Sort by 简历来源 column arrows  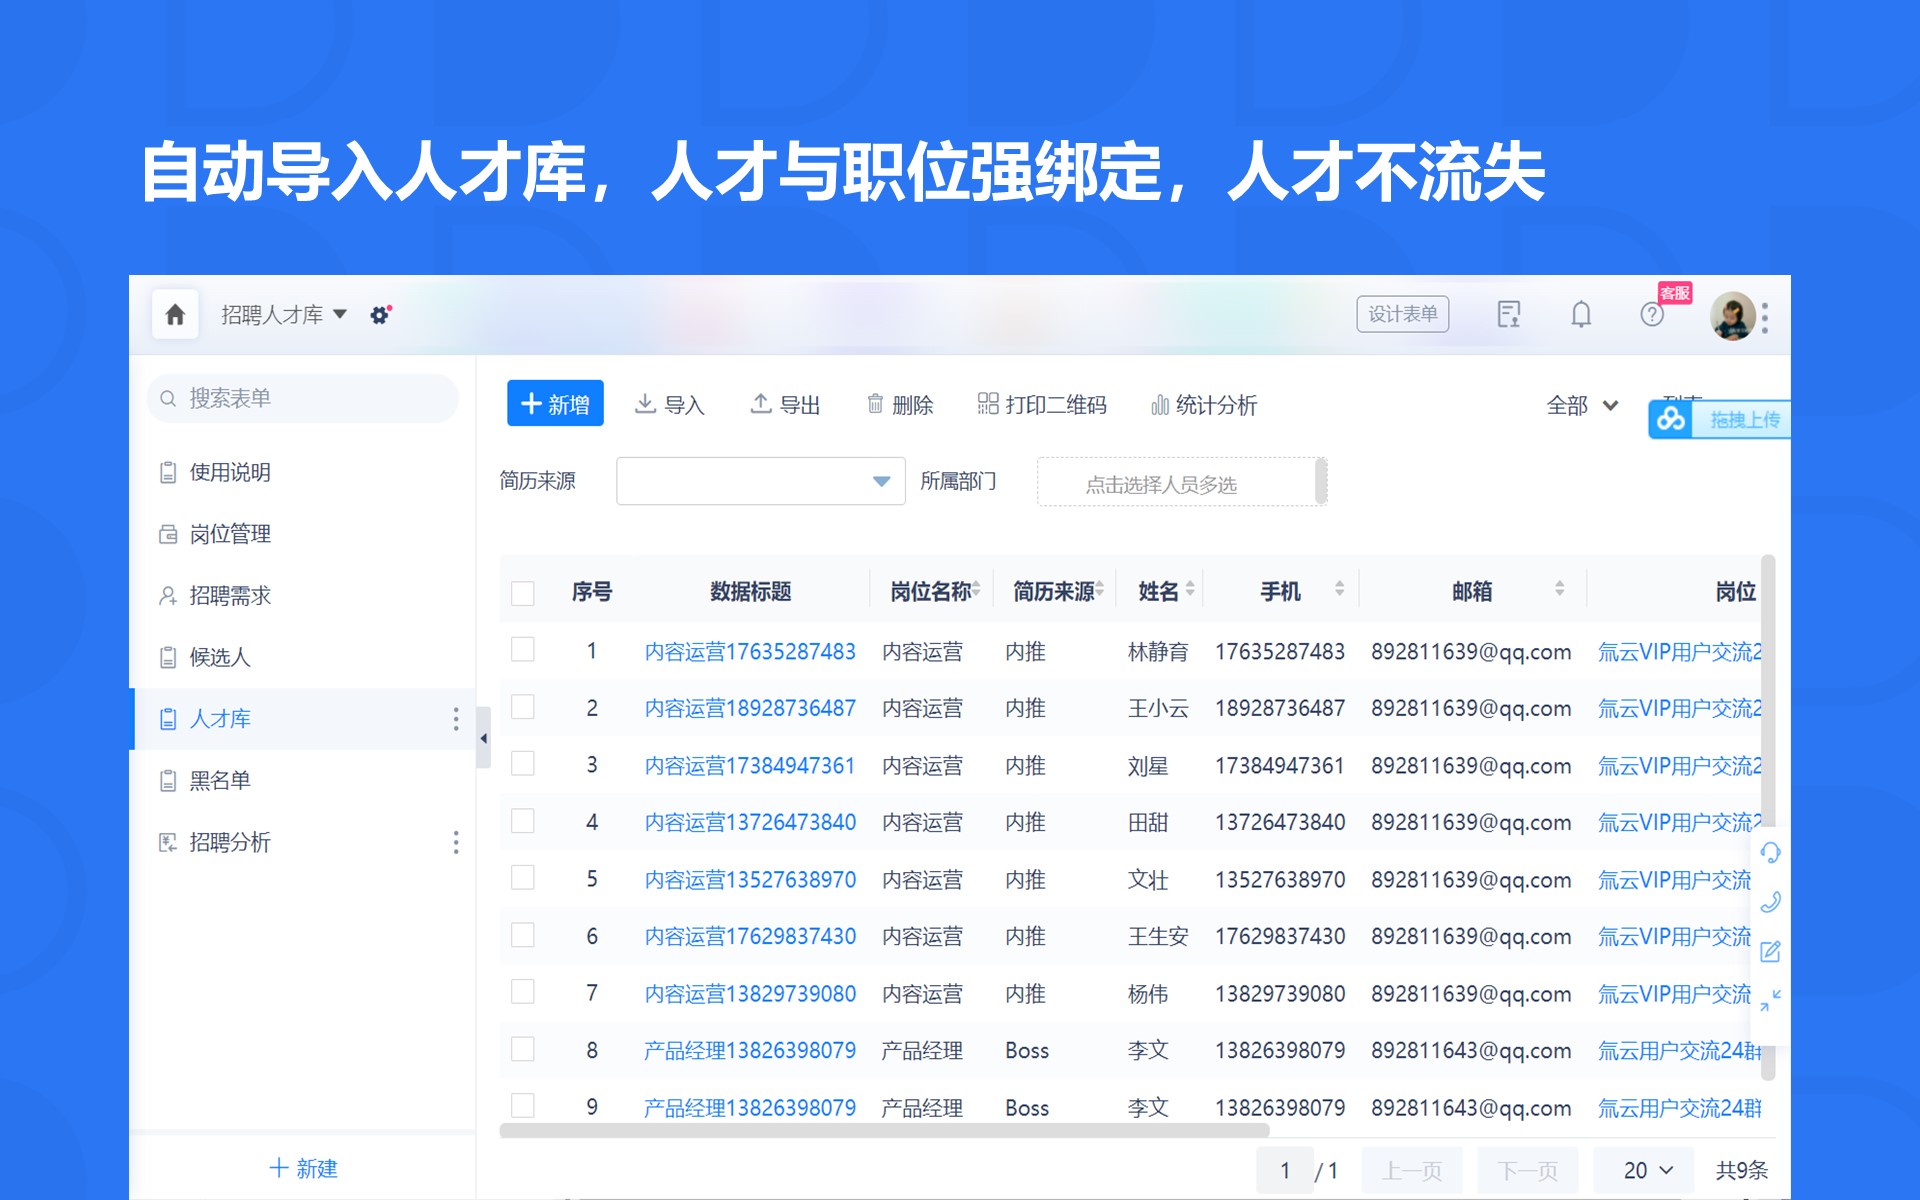click(1099, 589)
